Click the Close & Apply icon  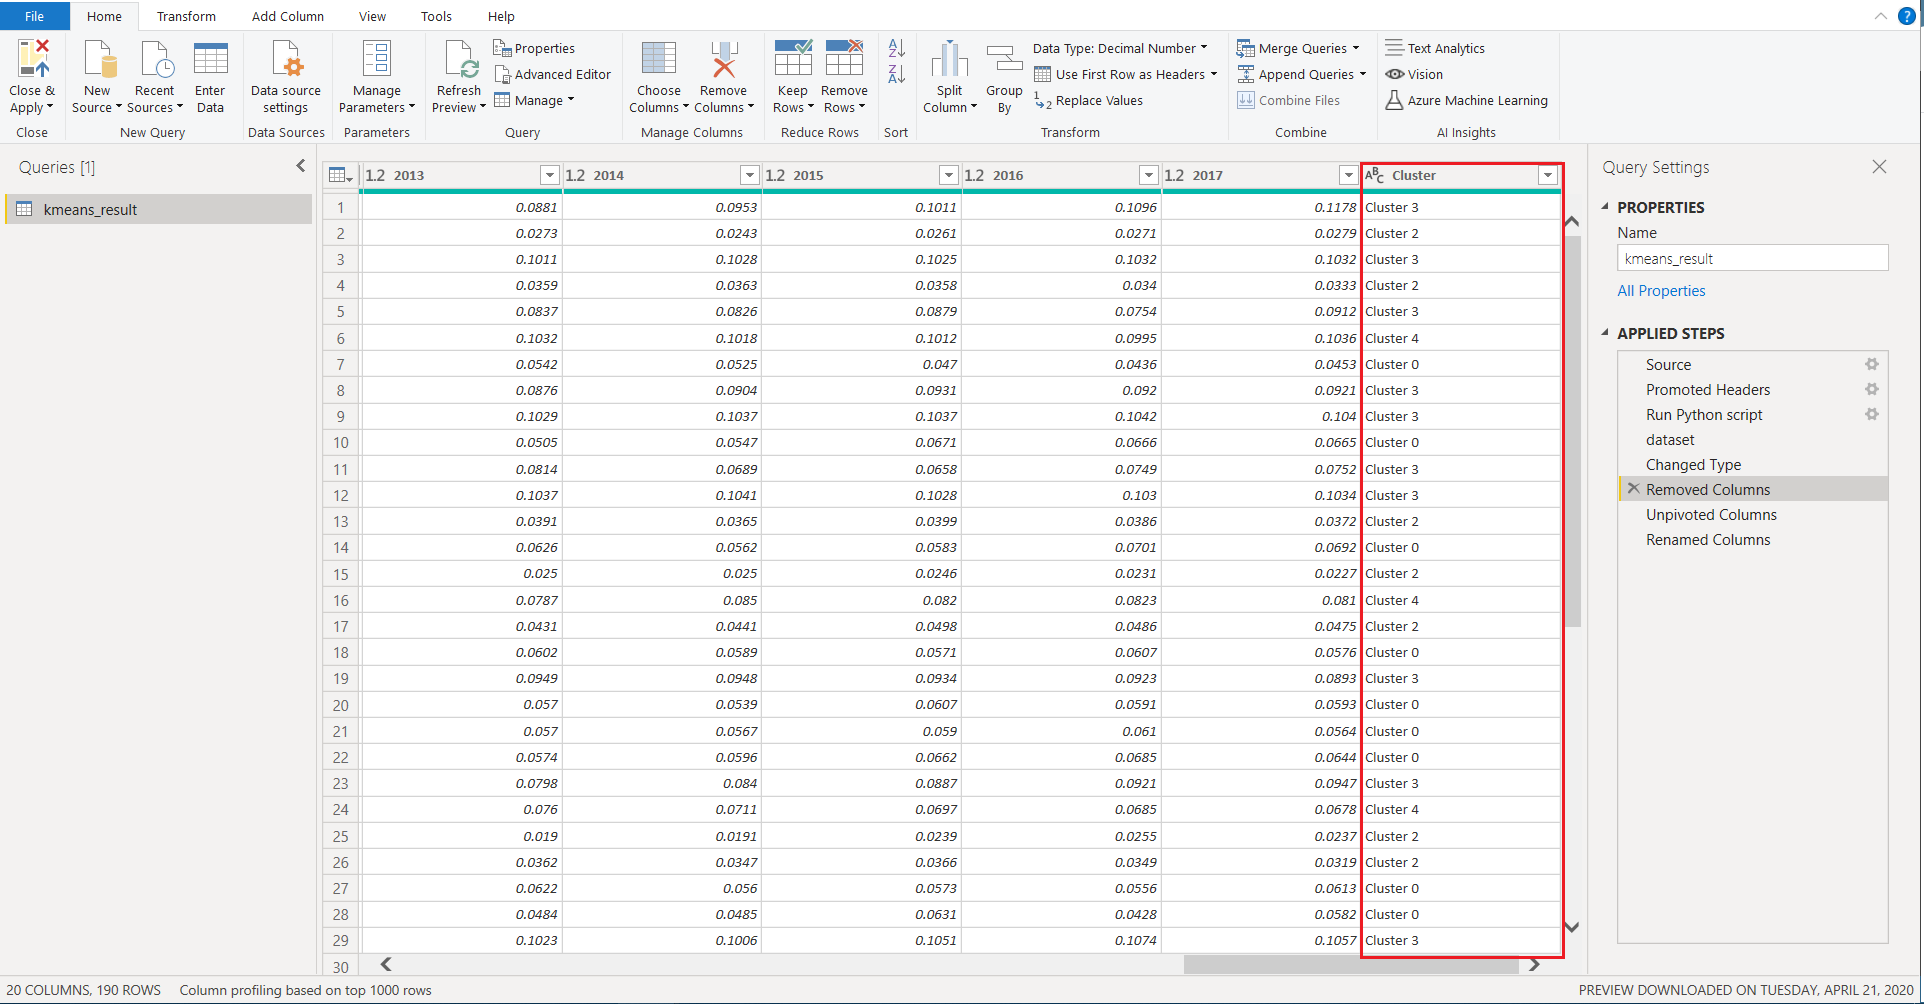tap(32, 60)
